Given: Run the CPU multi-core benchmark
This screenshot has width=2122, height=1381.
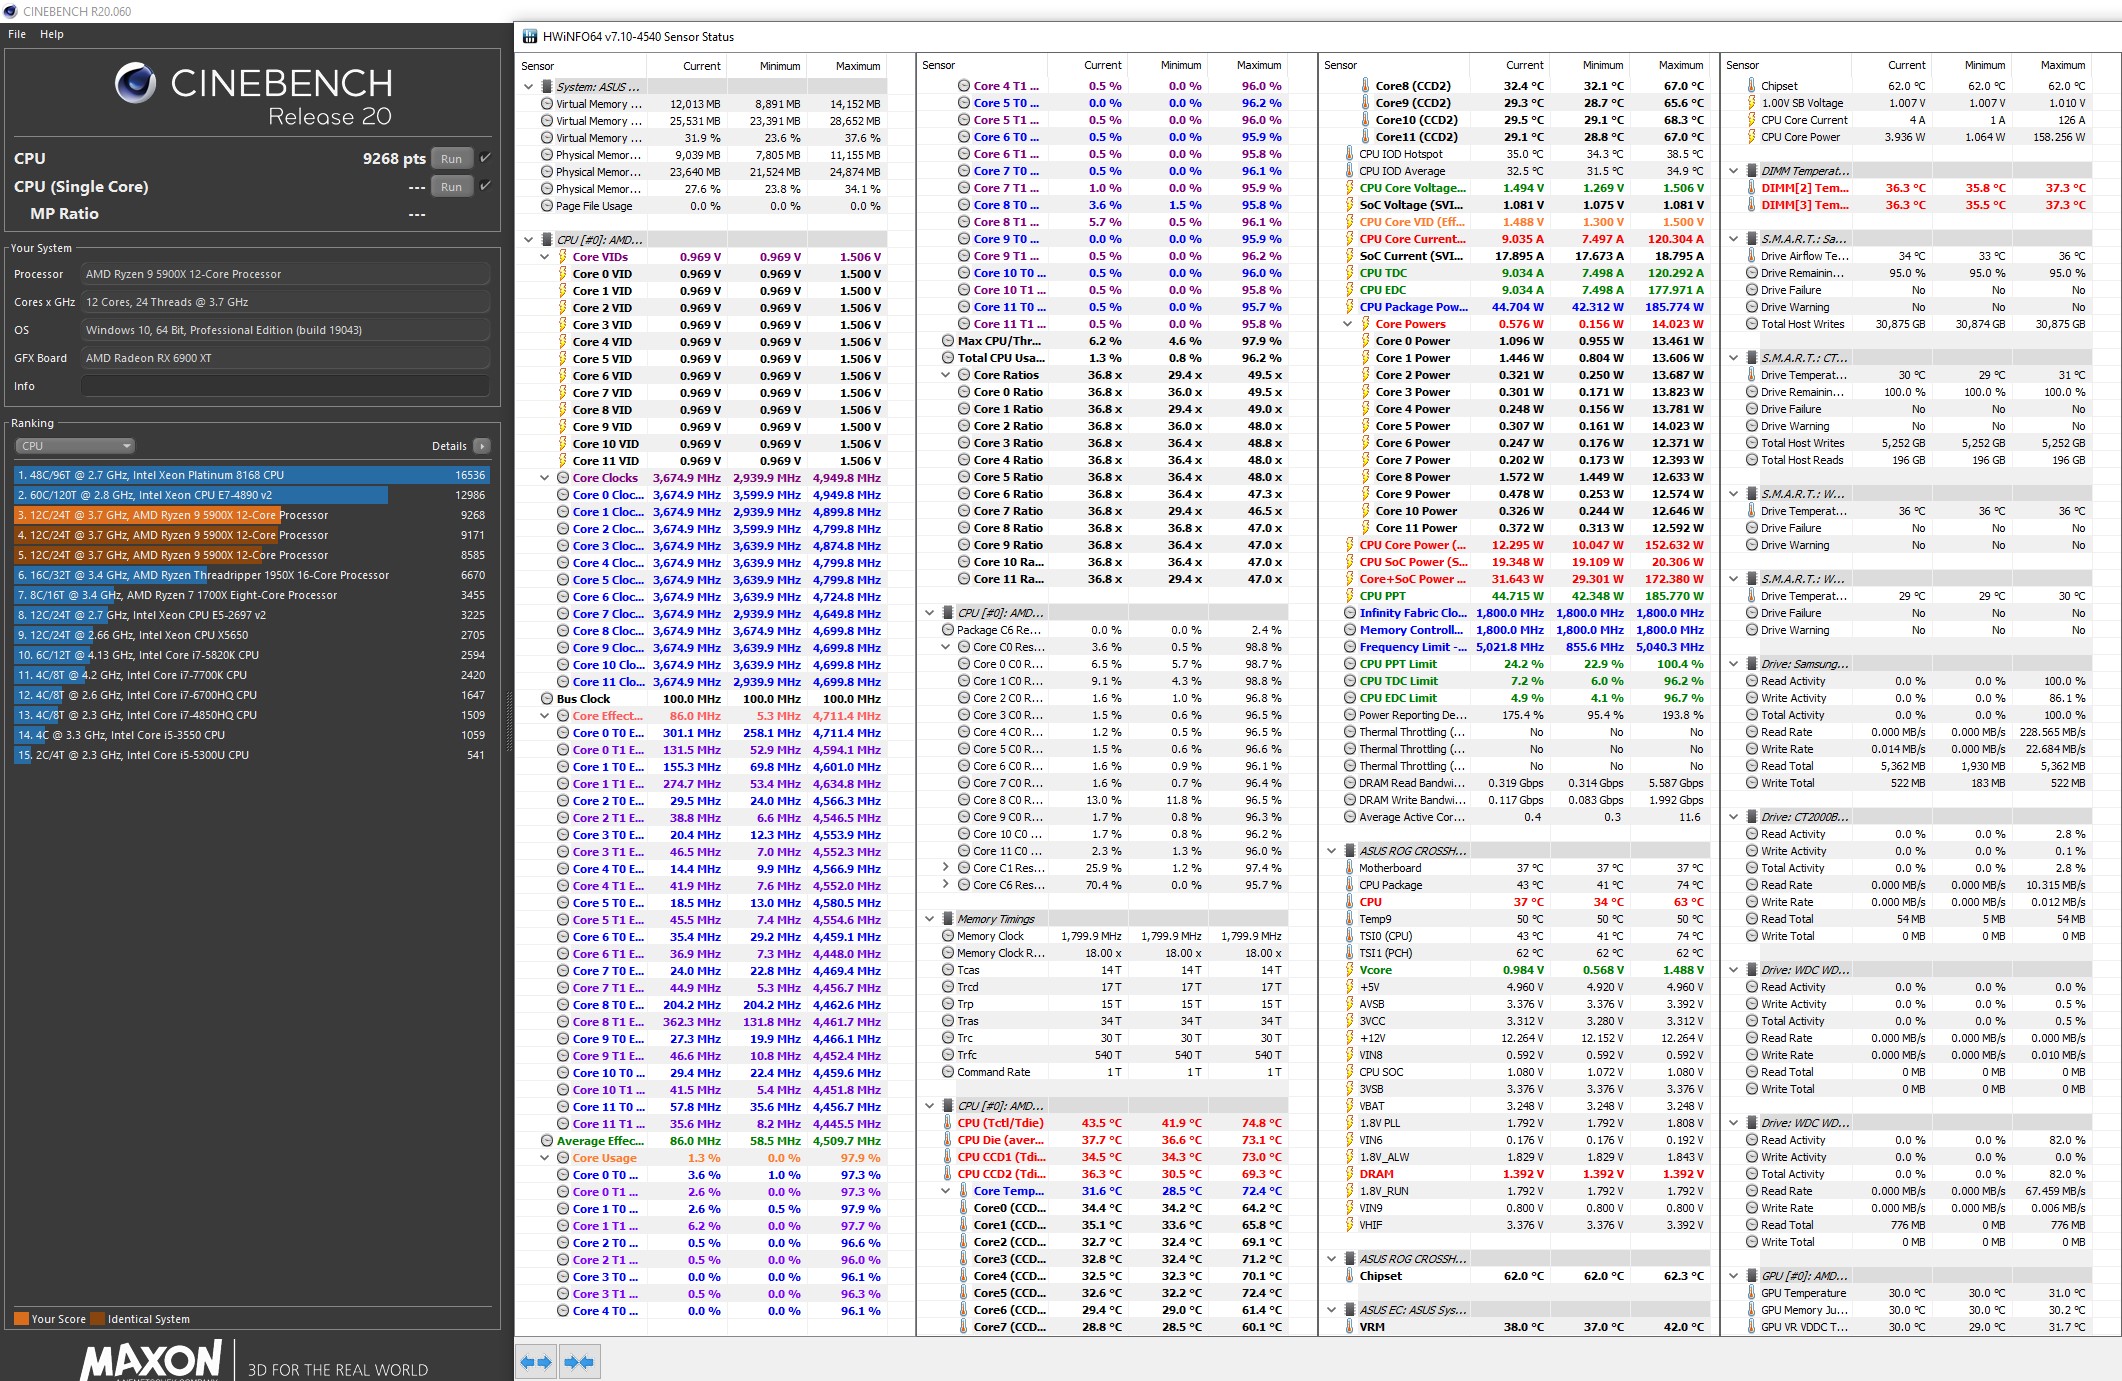Looking at the screenshot, I should (x=451, y=159).
